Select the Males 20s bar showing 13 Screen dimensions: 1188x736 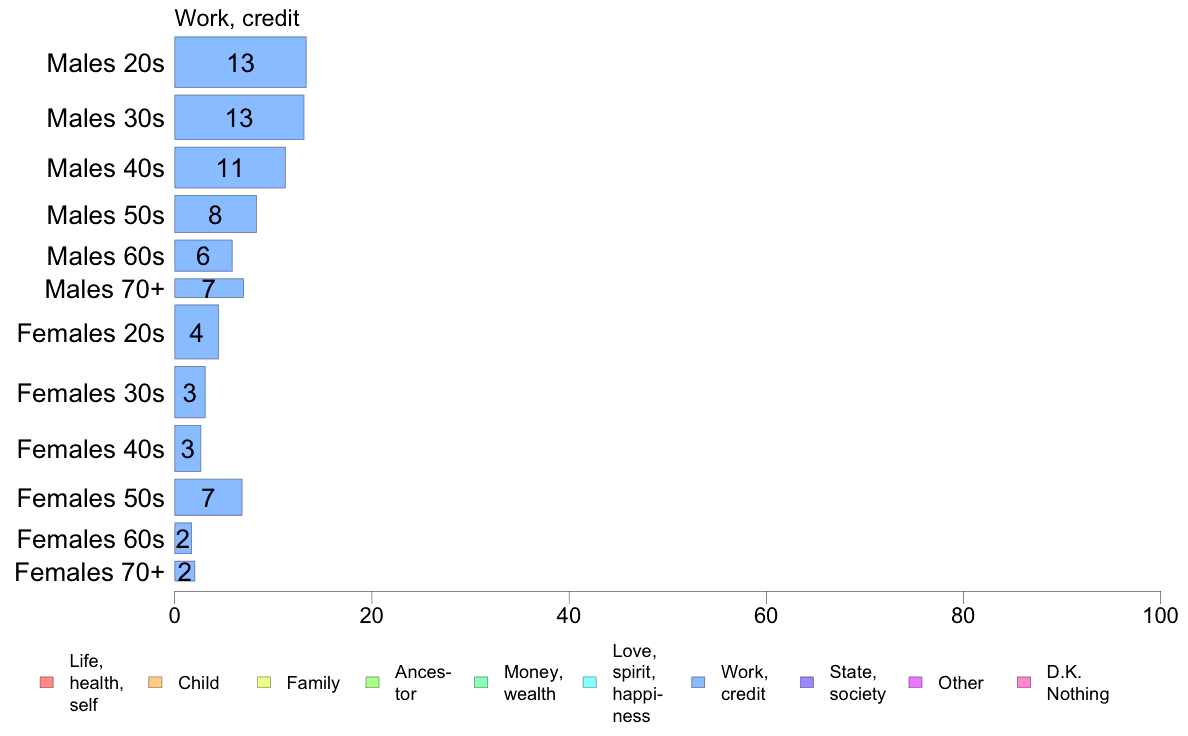click(240, 62)
